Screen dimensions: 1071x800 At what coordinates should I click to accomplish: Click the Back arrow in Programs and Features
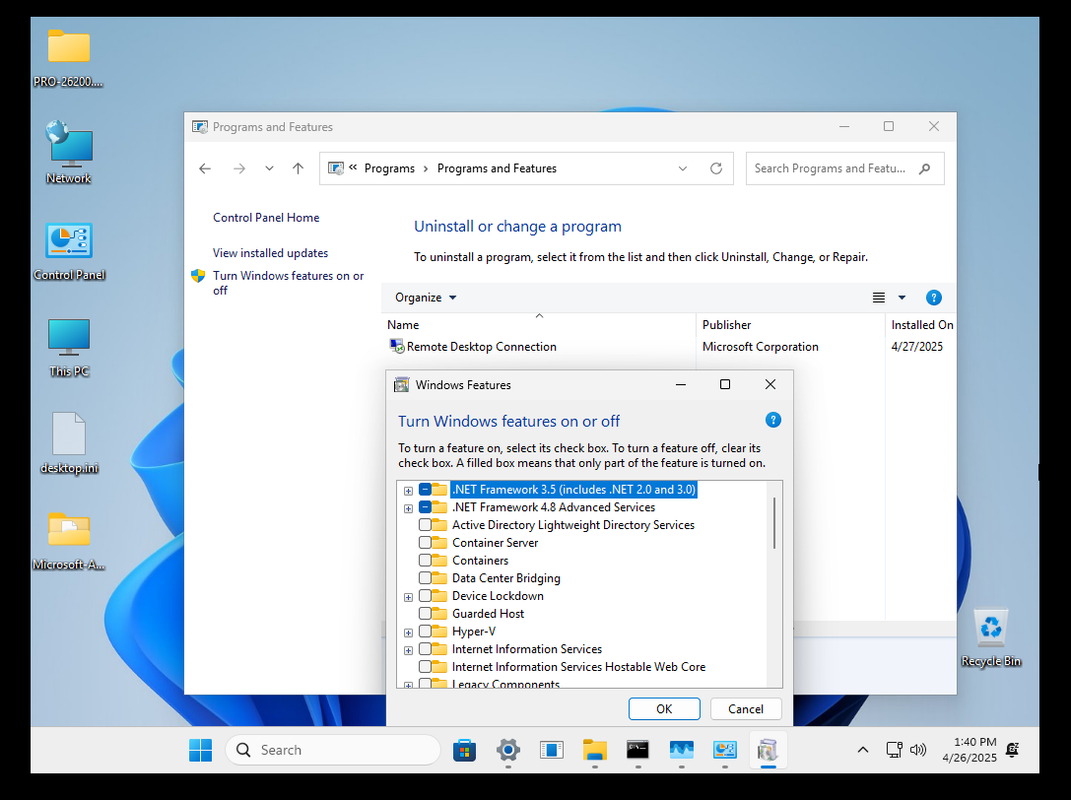pyautogui.click(x=205, y=169)
